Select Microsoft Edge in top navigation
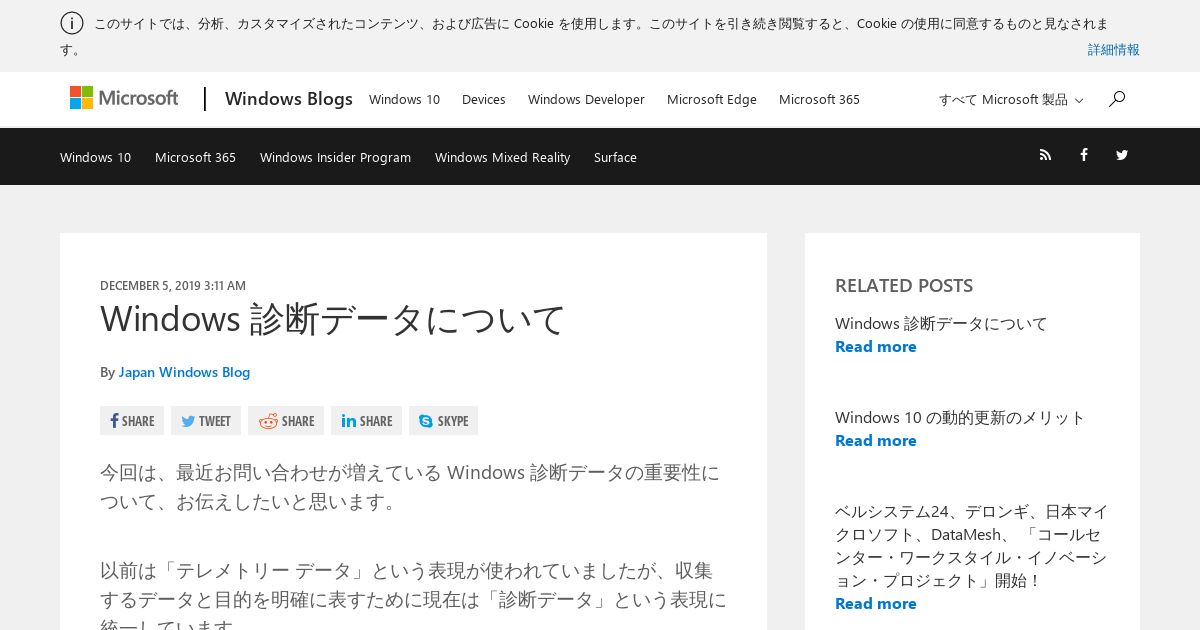 712,100
